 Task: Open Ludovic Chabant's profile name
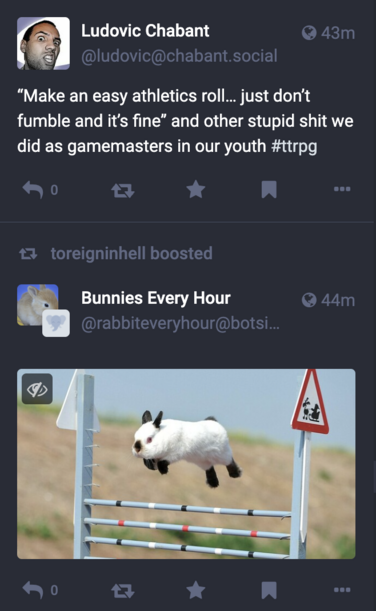click(145, 31)
